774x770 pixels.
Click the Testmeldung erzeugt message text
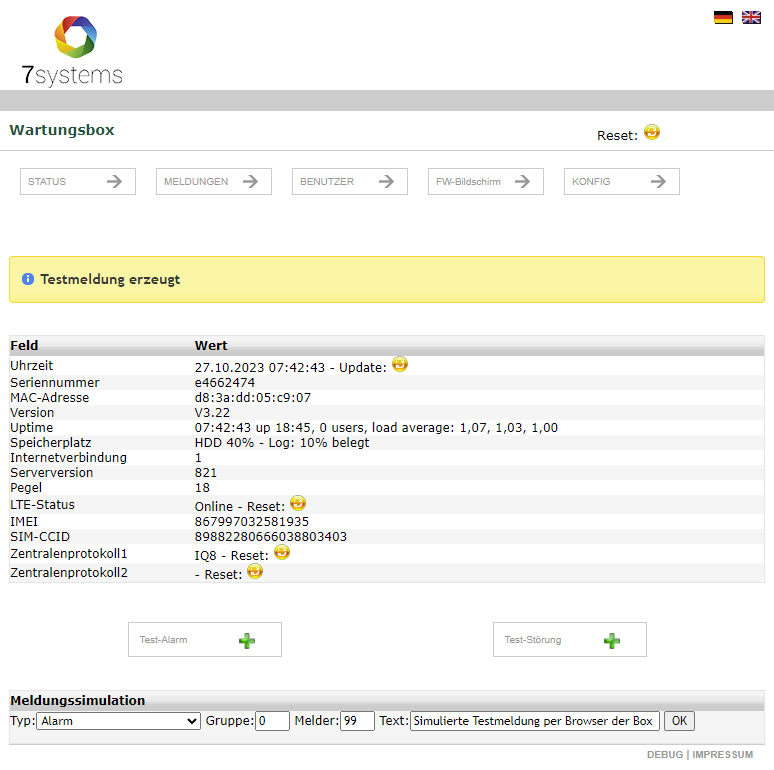(110, 279)
